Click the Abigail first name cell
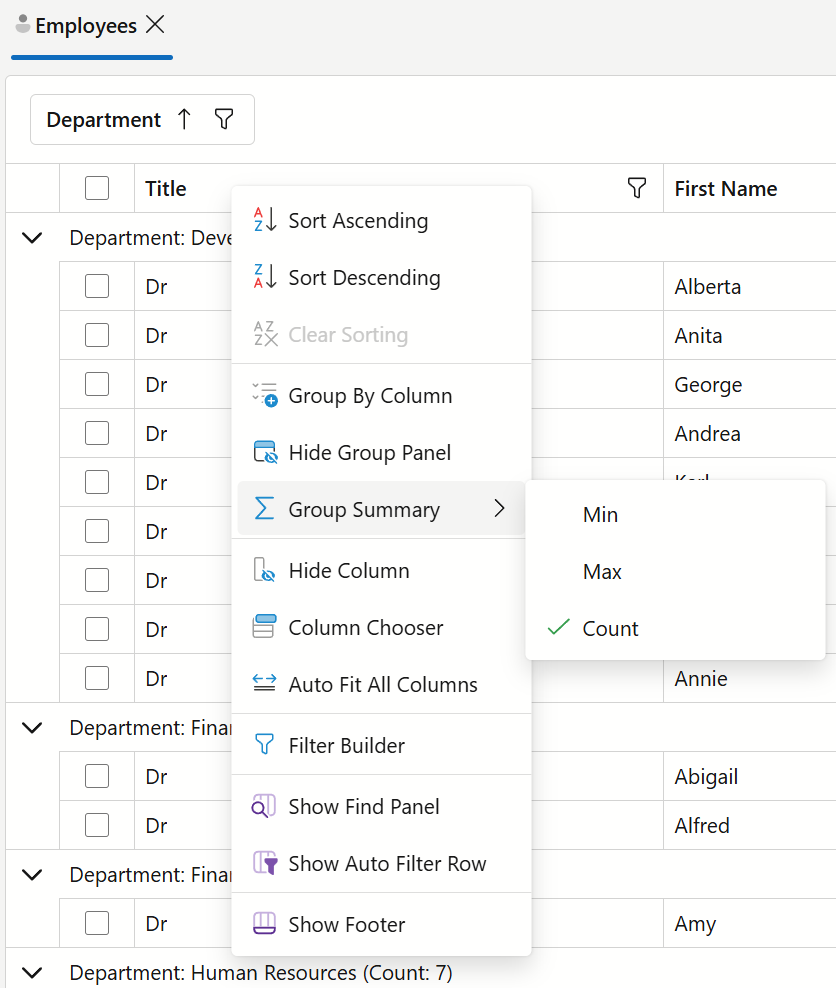This screenshot has width=836, height=988. pos(750,776)
